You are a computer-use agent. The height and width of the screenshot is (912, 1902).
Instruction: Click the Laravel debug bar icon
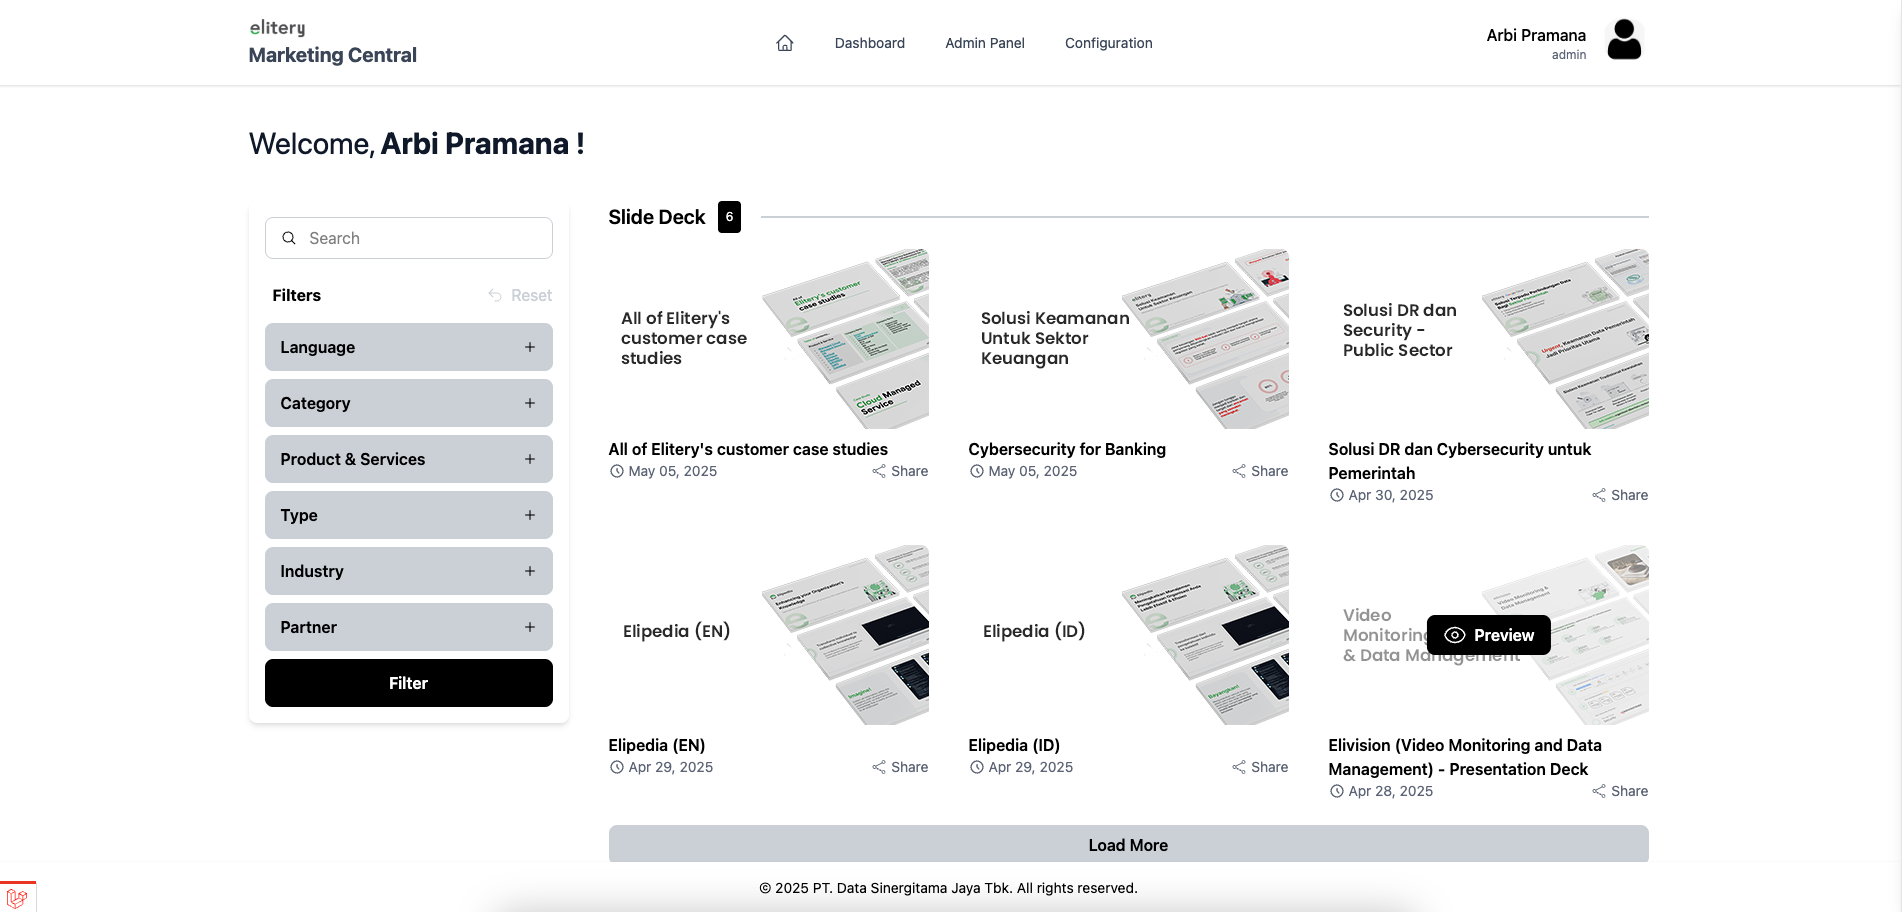coord(17,897)
